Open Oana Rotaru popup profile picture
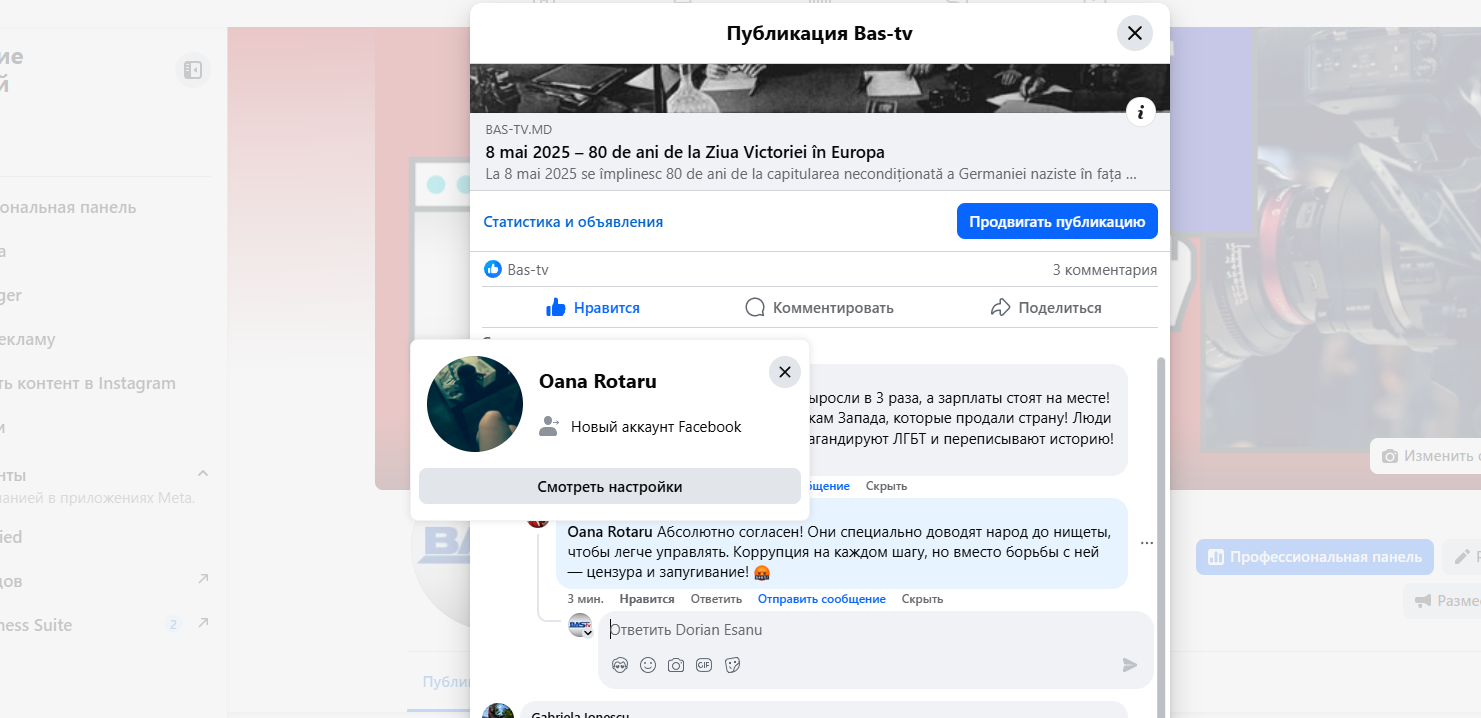 [x=475, y=404]
